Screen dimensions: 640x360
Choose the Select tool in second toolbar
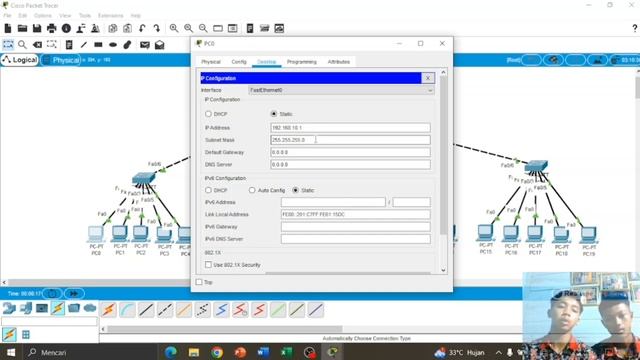coord(8,44)
